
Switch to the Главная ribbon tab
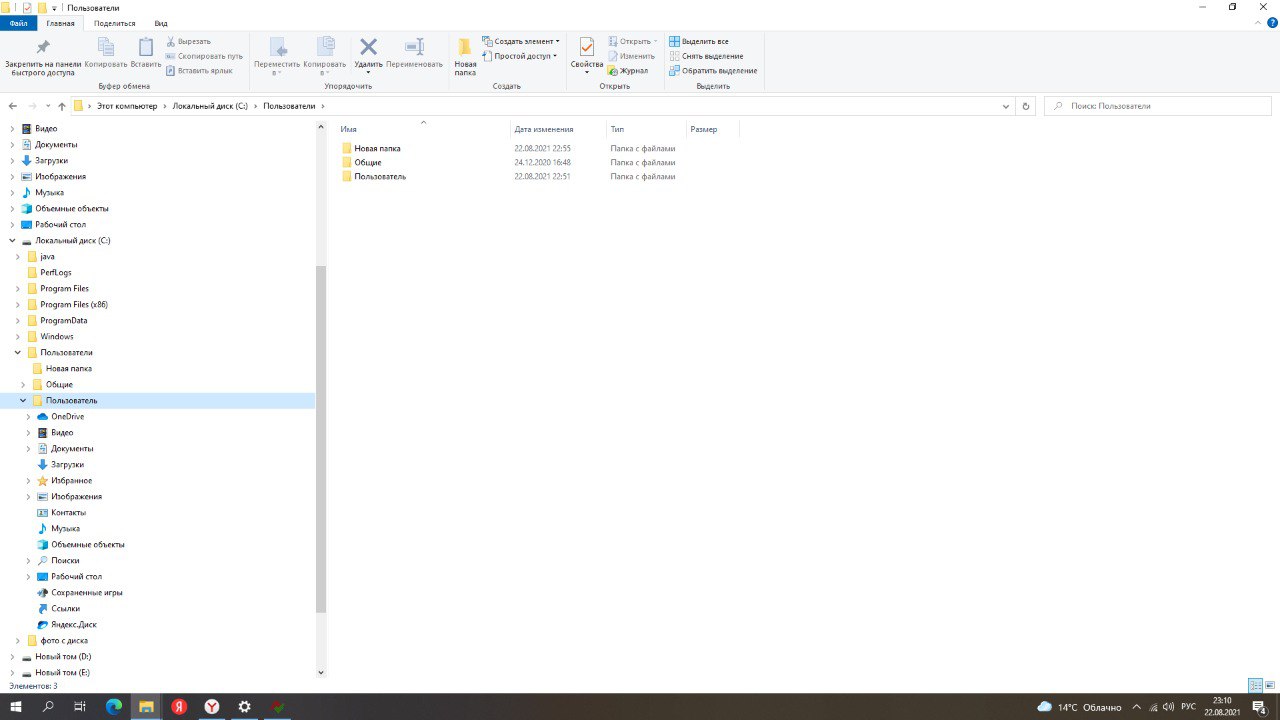(60, 23)
